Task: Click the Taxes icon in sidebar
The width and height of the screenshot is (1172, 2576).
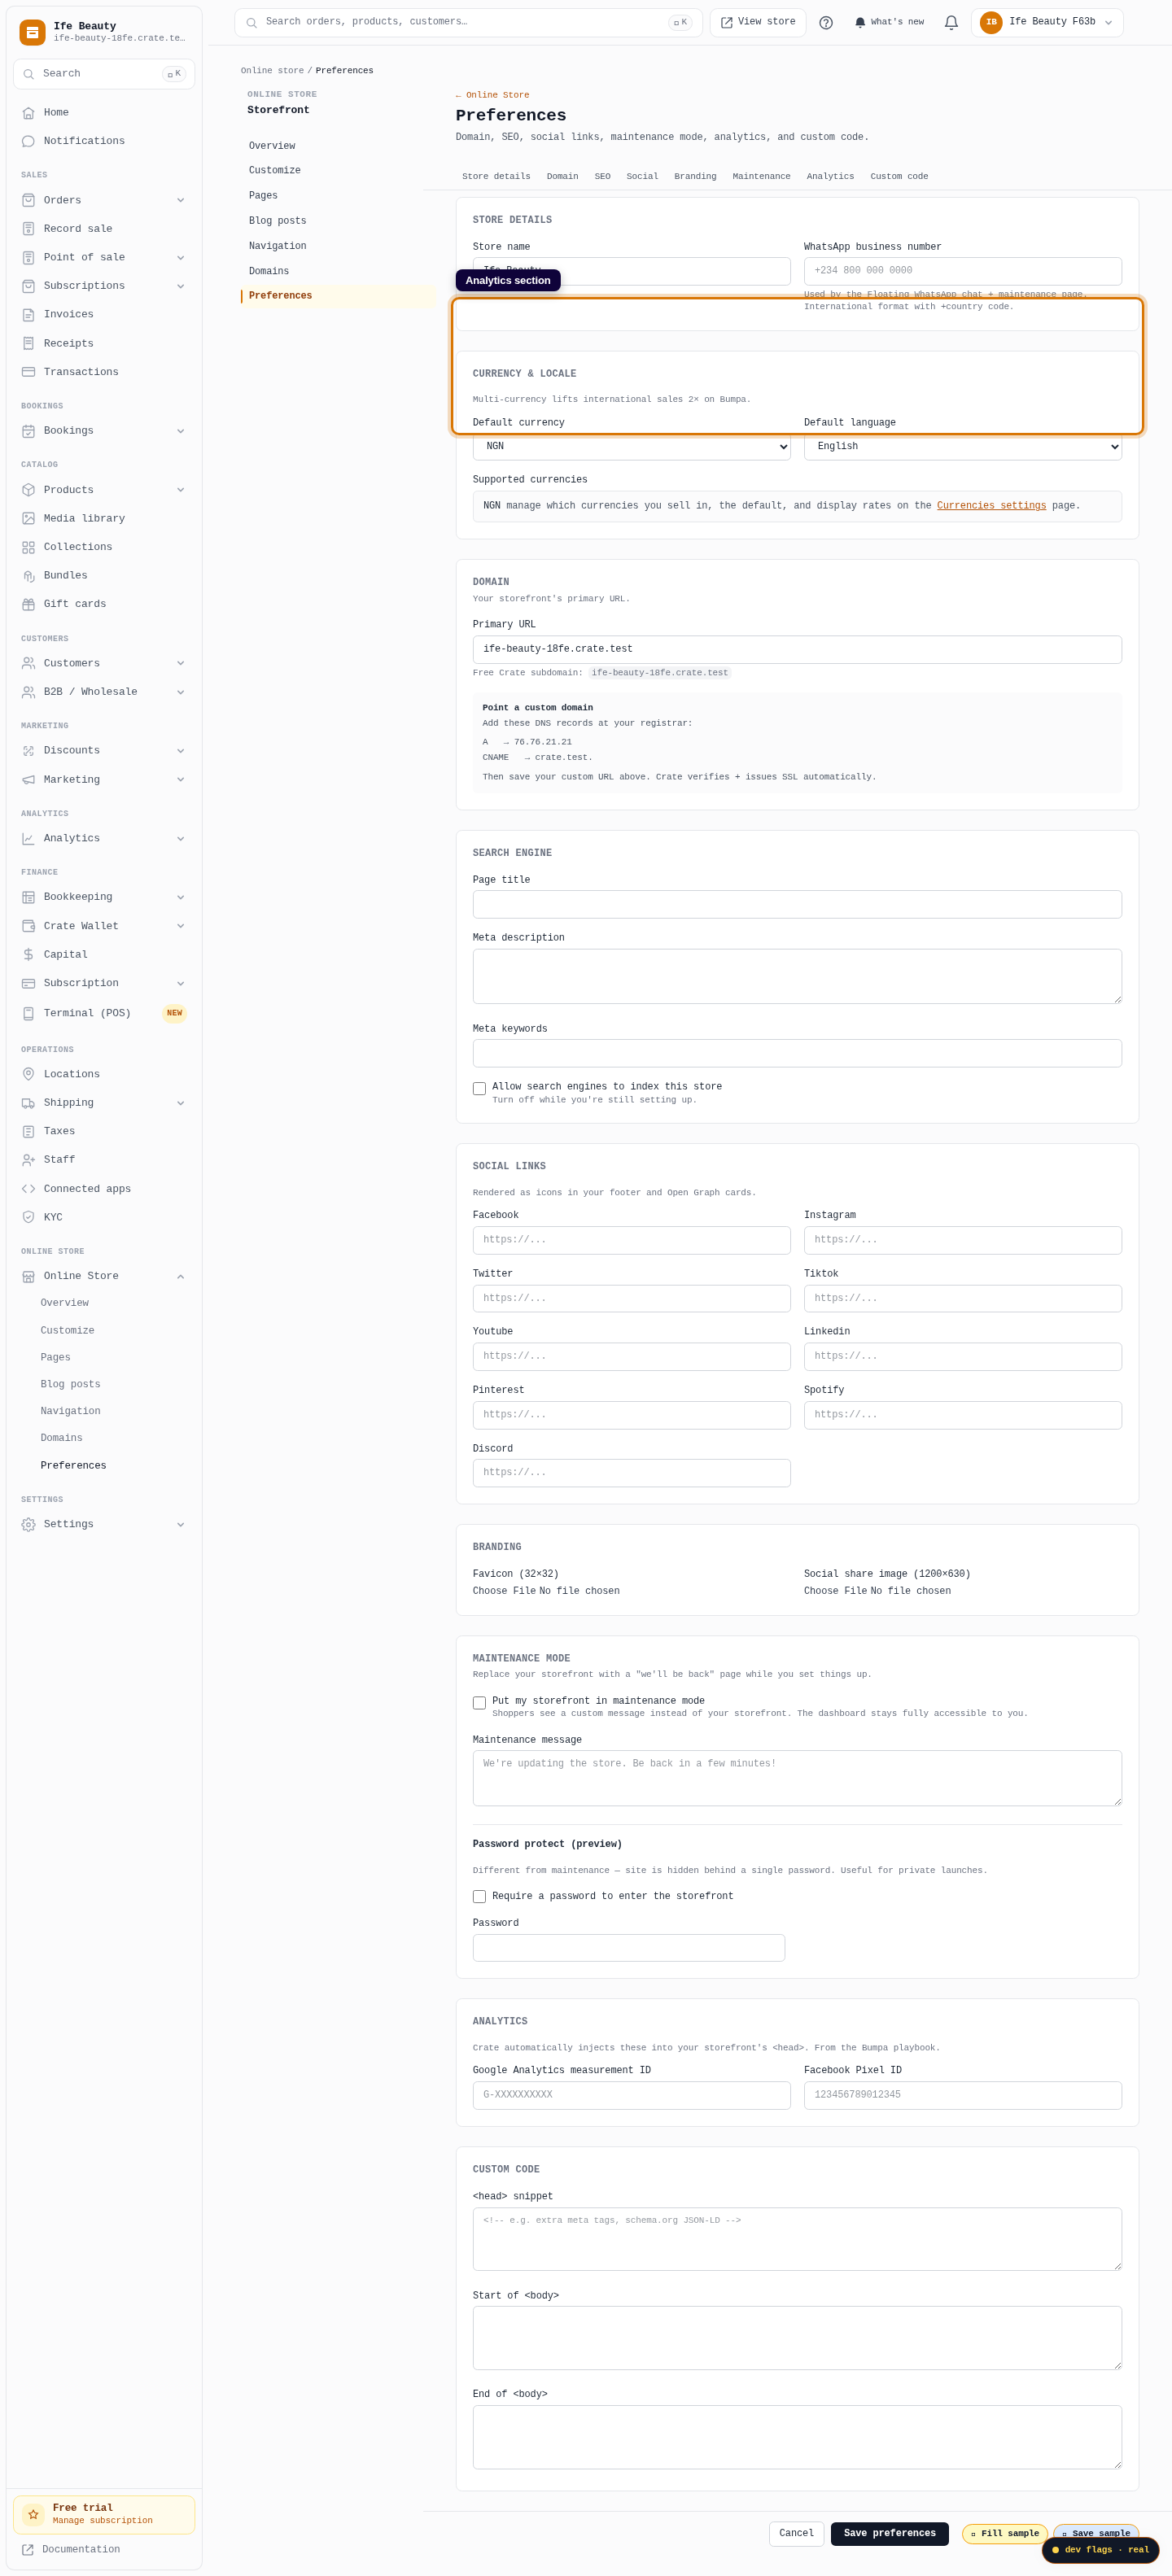Action: [28, 1131]
